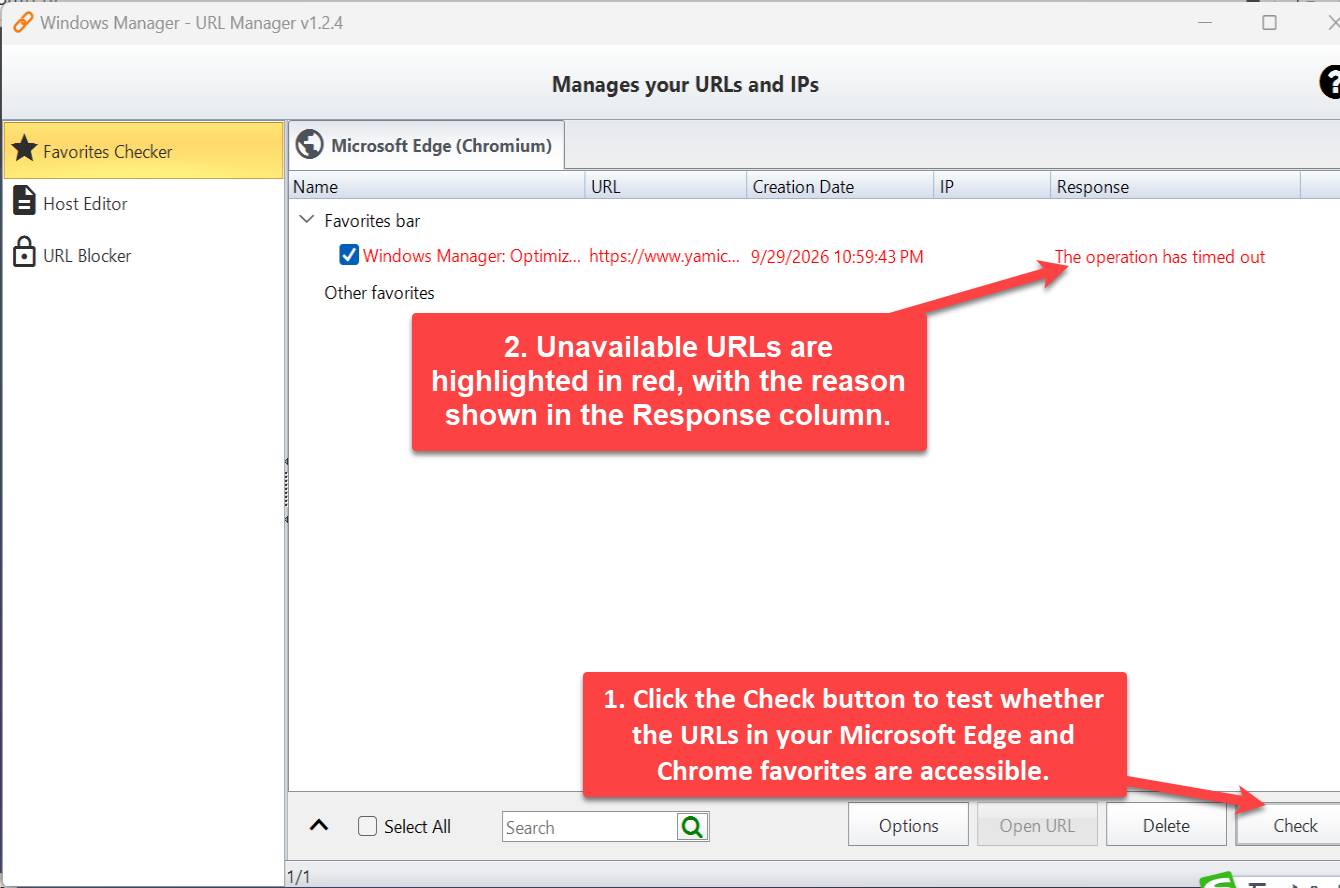Open the Favorites Checker panel
Screen dimensions: 1340x888
point(144,151)
